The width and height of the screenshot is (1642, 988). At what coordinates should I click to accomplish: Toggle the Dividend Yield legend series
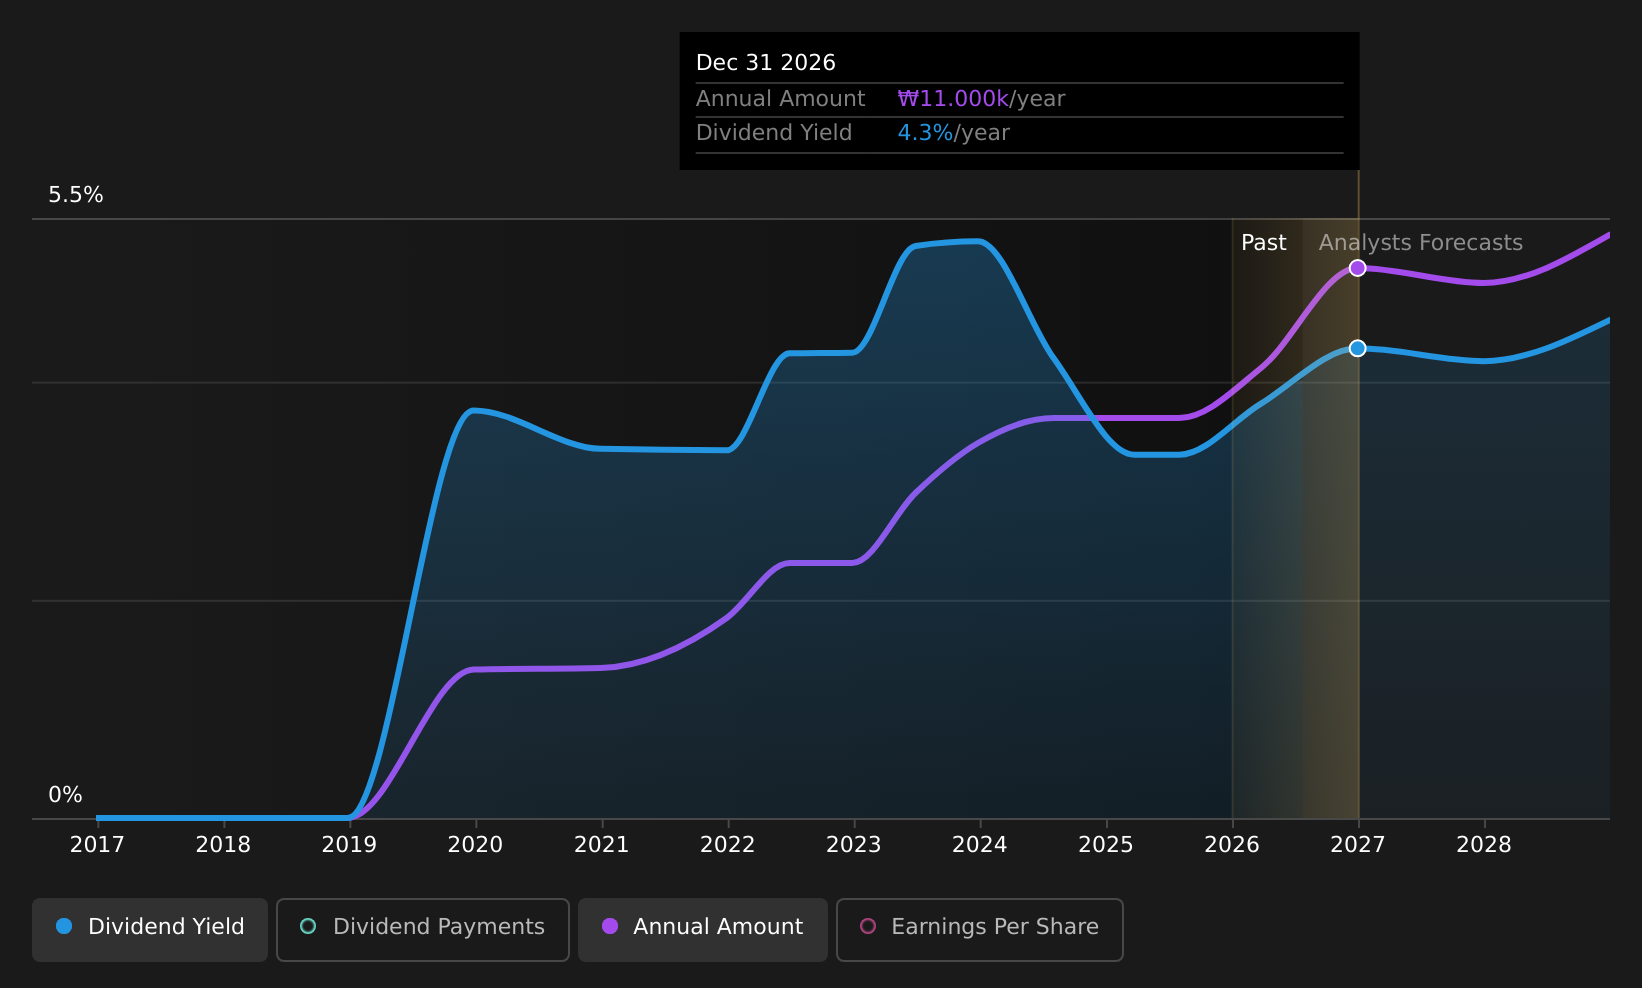(150, 930)
